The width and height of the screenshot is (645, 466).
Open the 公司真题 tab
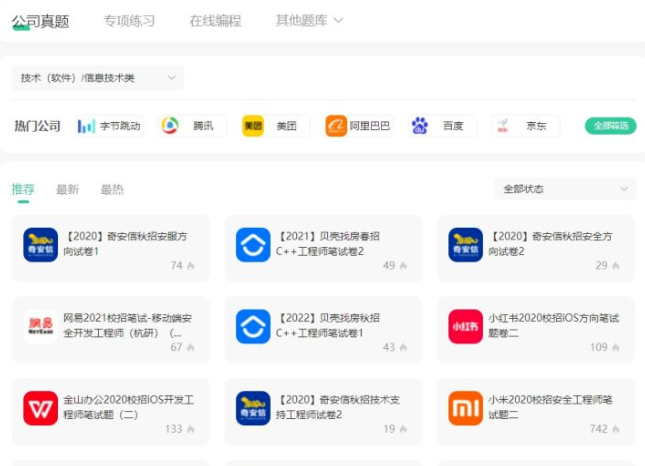[x=40, y=21]
